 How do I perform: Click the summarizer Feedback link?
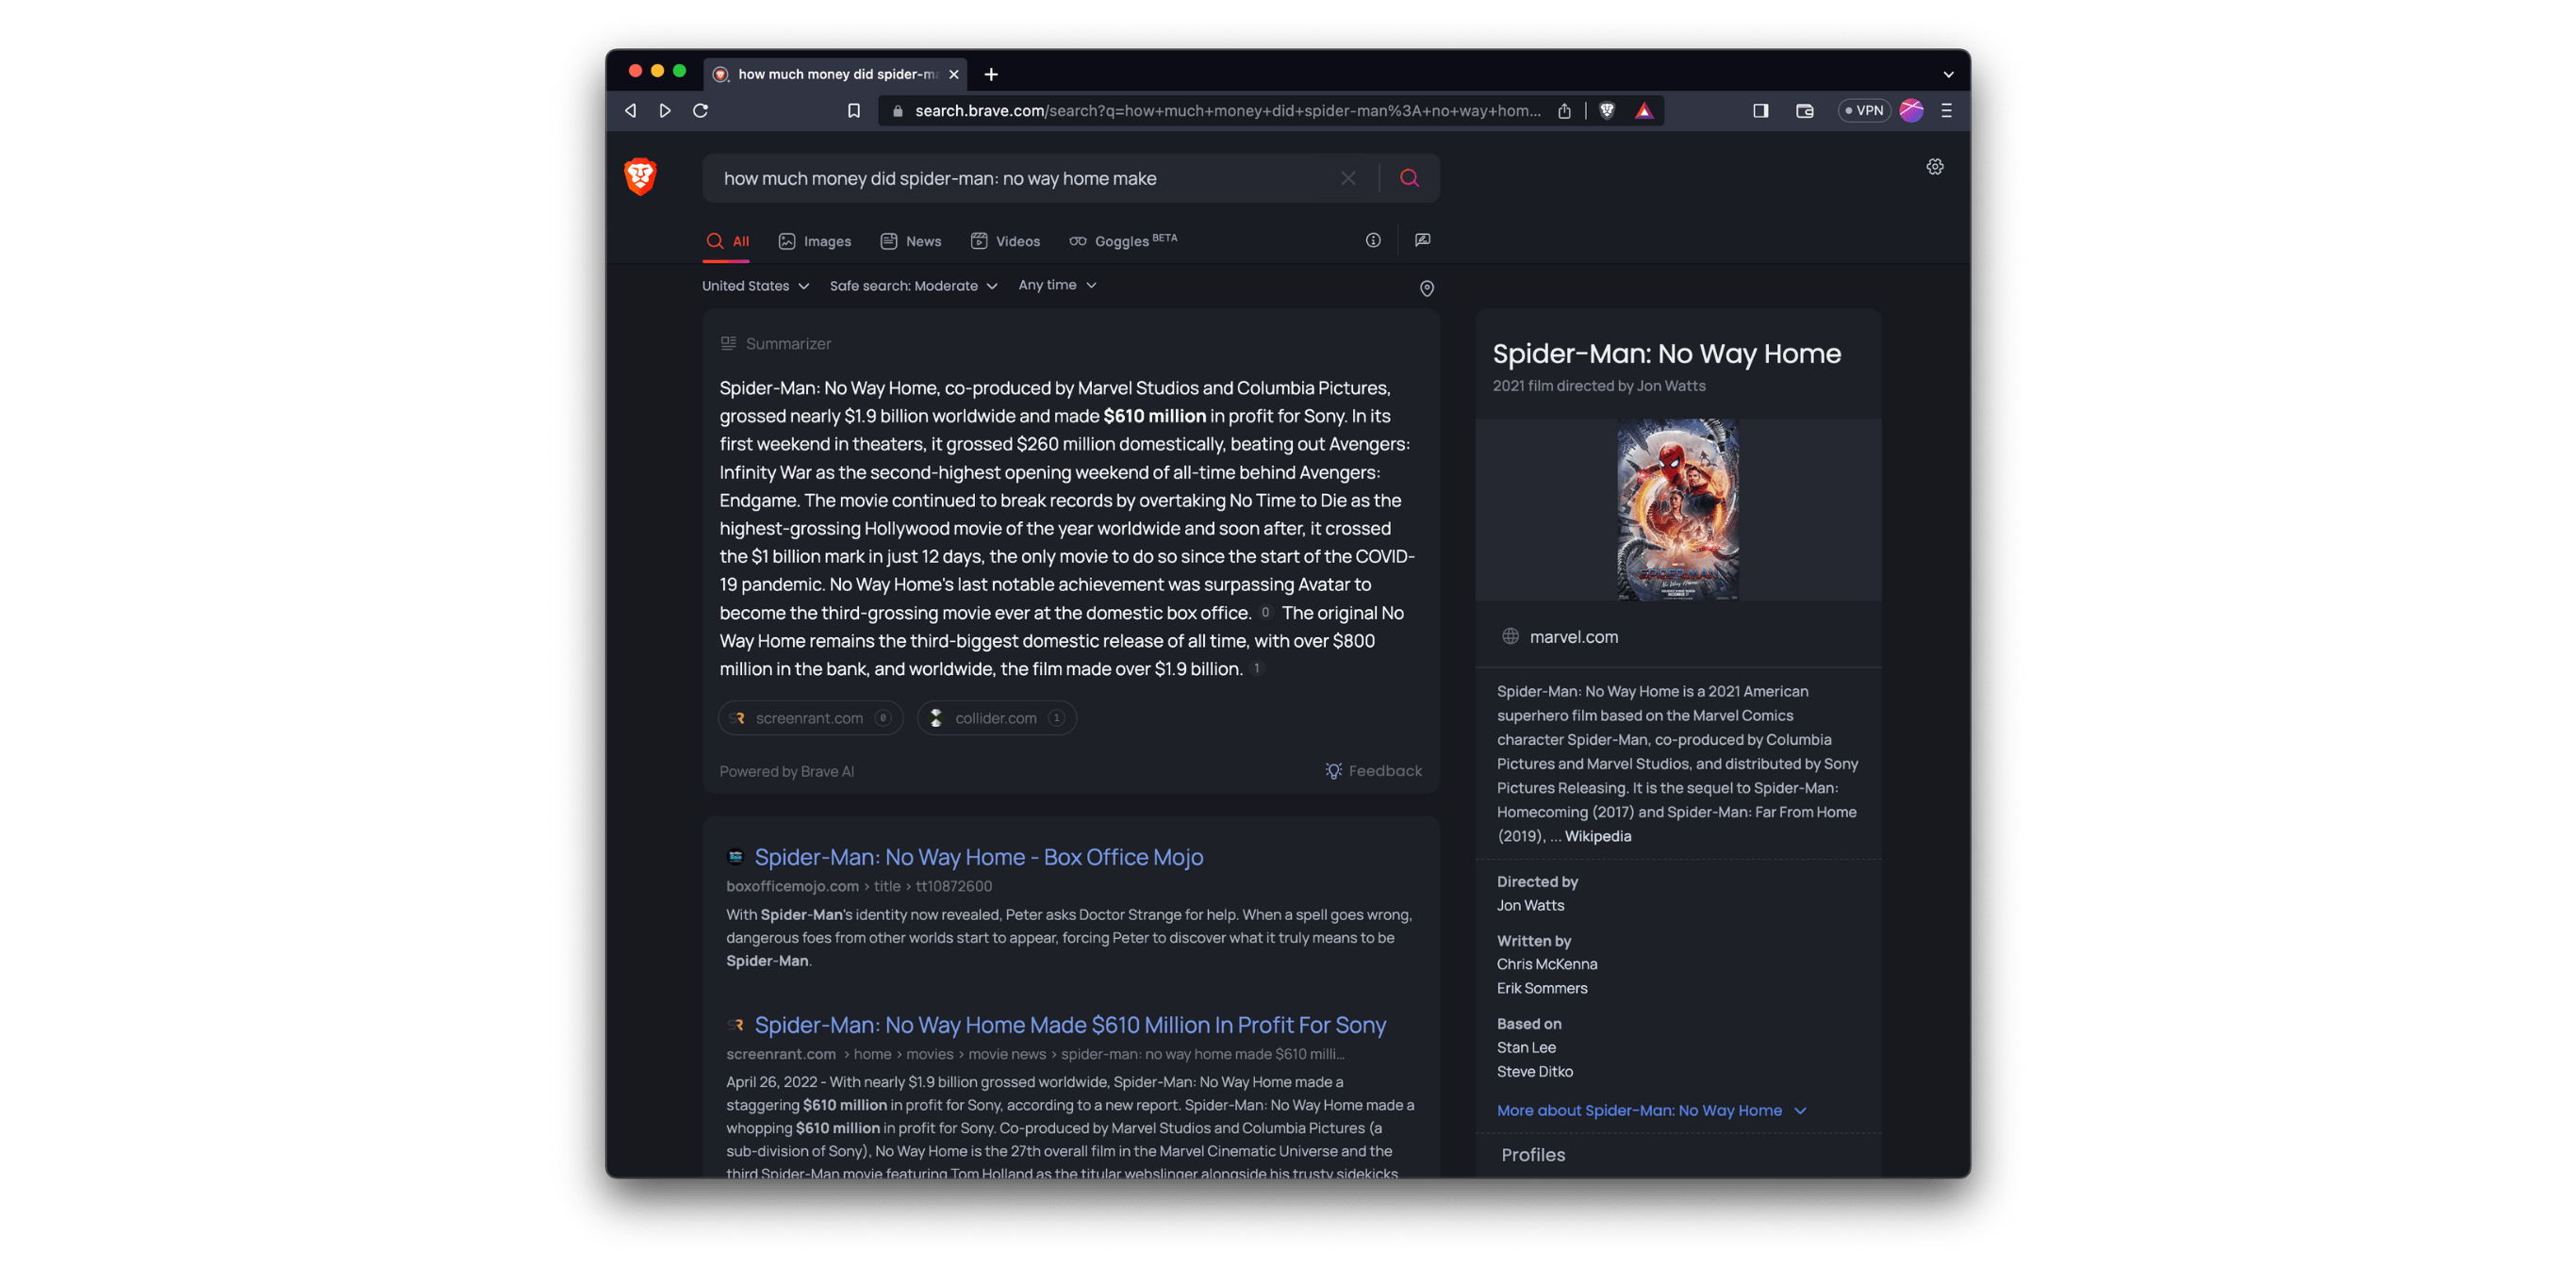[x=1373, y=771]
